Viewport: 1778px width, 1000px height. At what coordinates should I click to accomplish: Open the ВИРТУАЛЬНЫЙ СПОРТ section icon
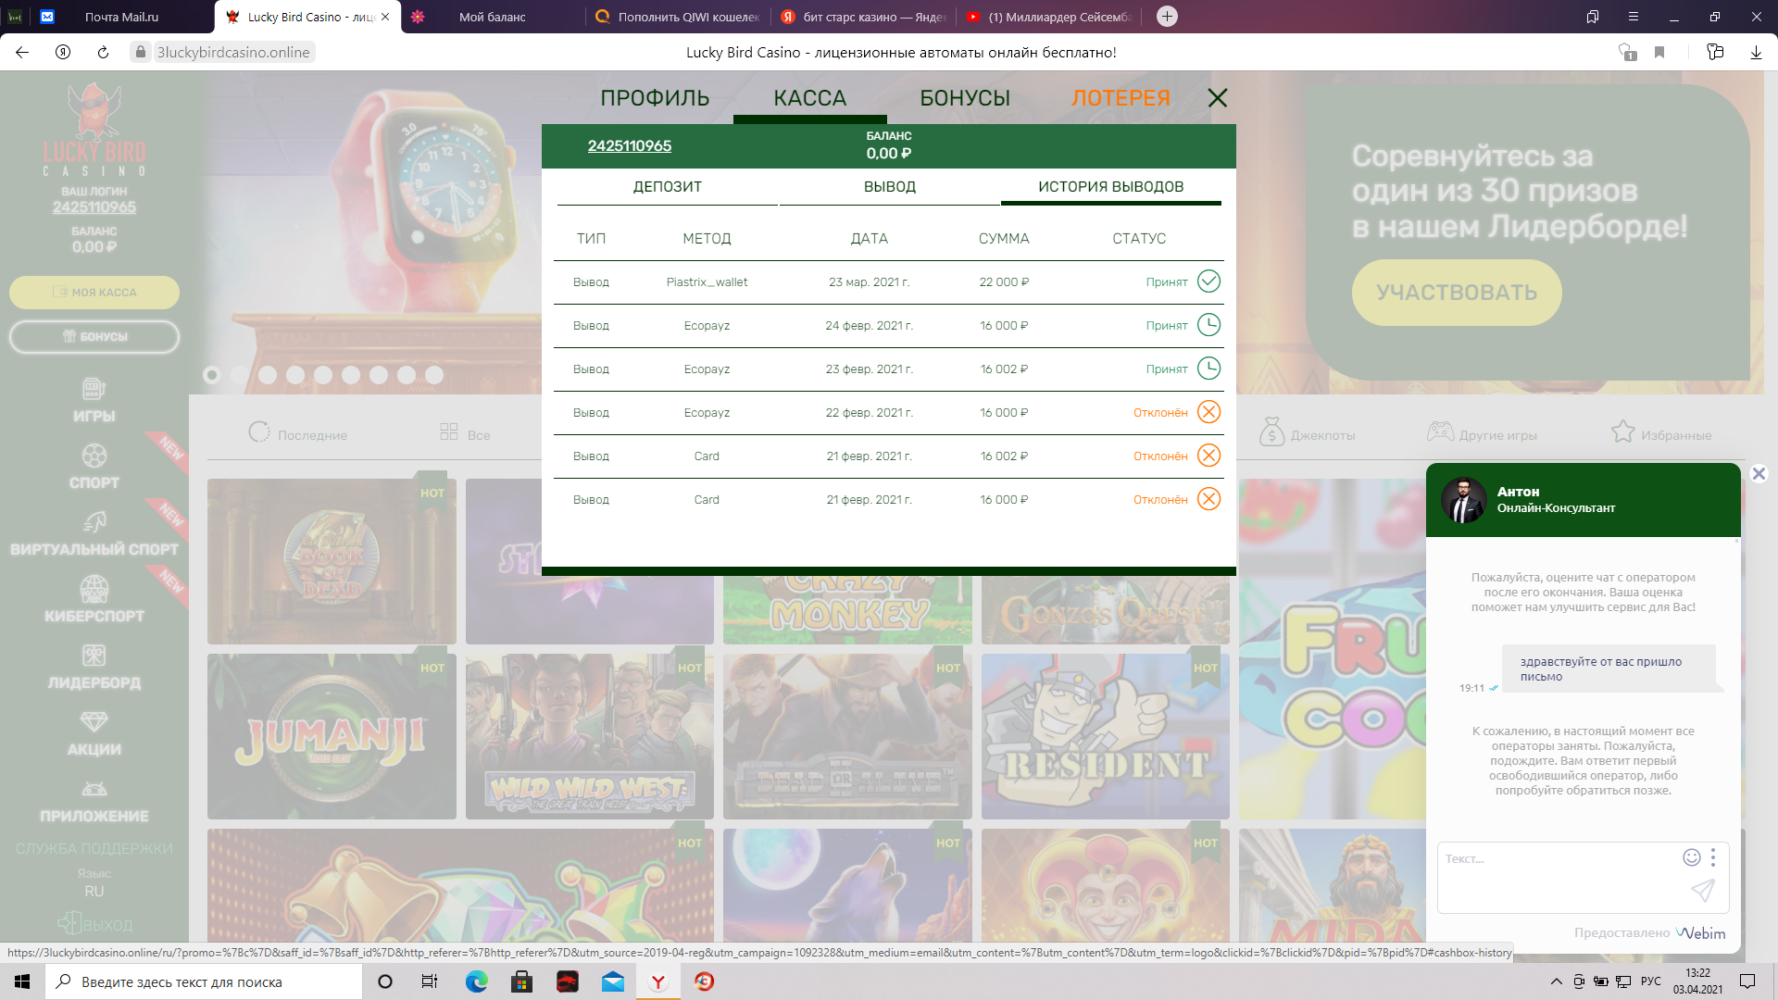click(x=94, y=522)
